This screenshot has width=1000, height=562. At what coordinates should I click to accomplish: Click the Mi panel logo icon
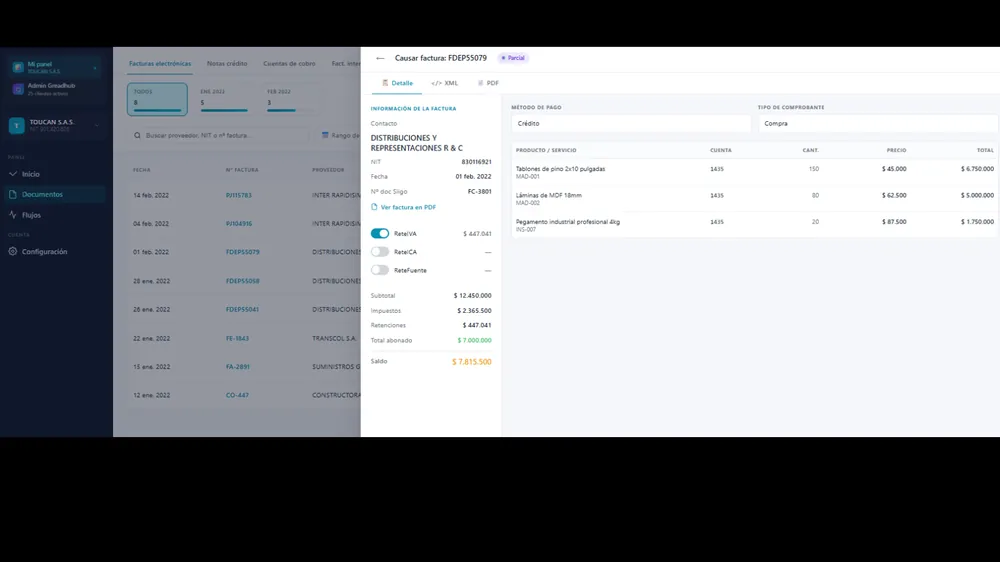[18, 67]
